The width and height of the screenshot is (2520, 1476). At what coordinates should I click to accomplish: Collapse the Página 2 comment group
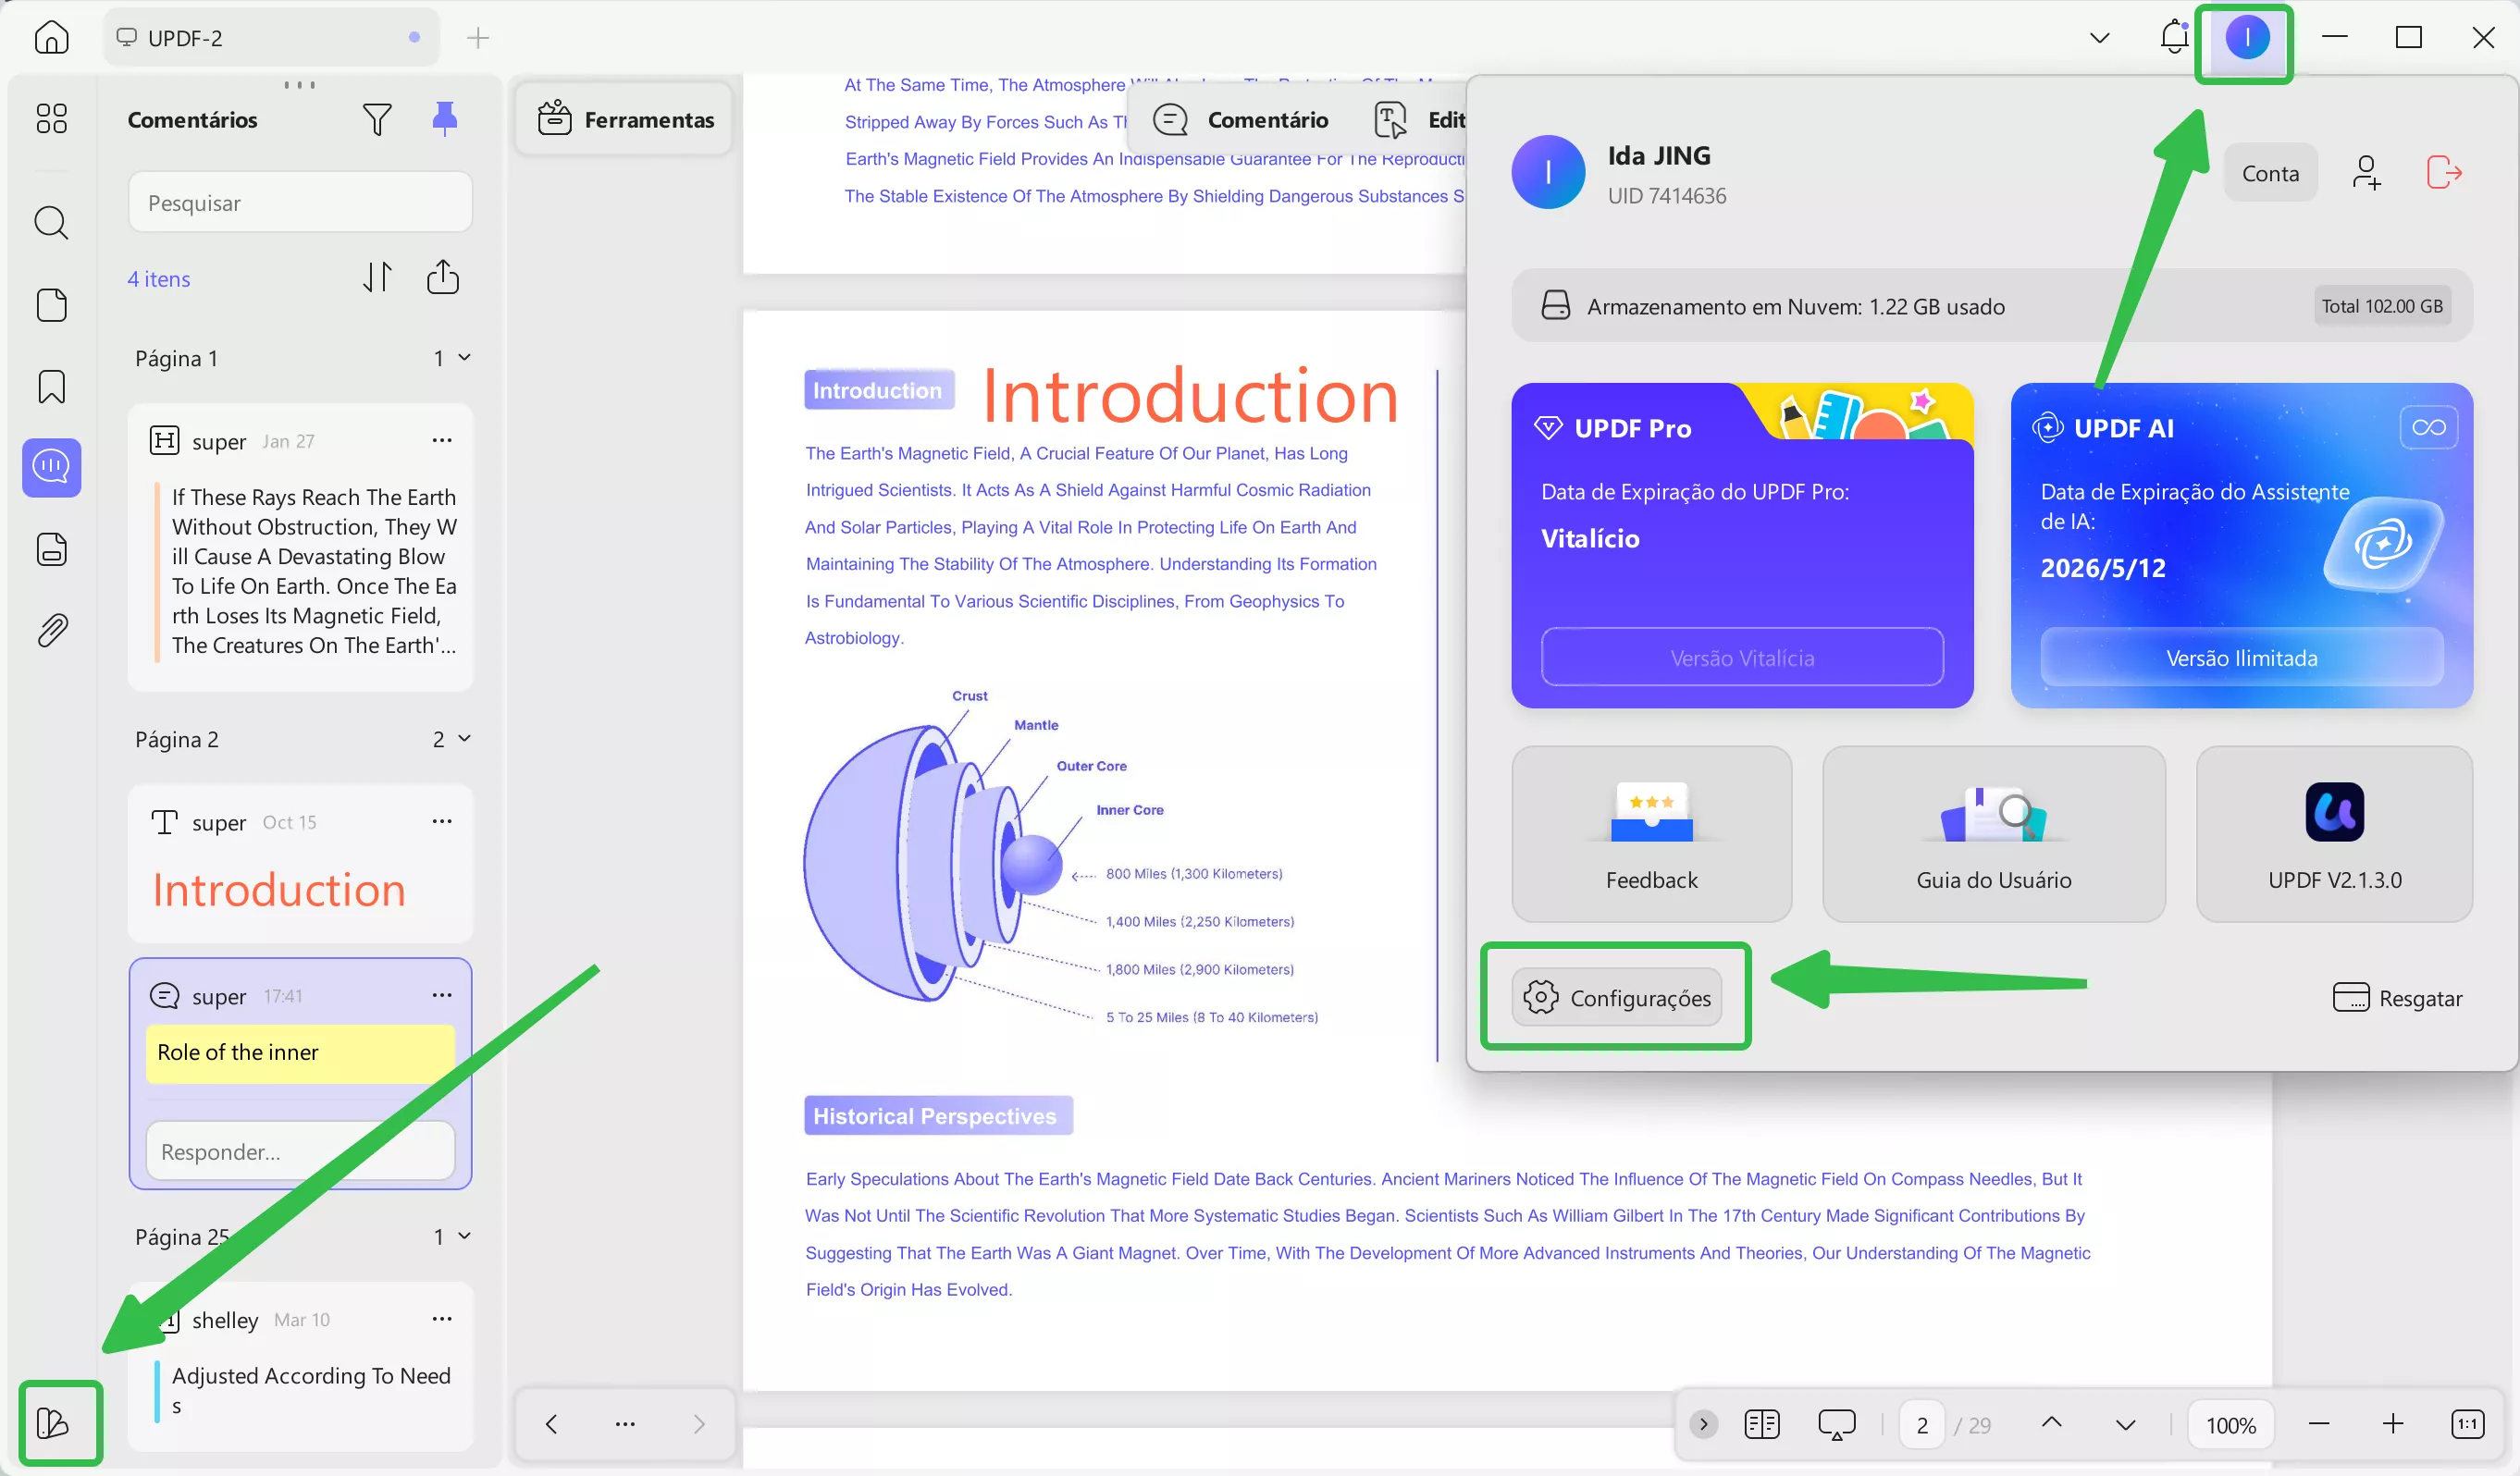click(464, 738)
